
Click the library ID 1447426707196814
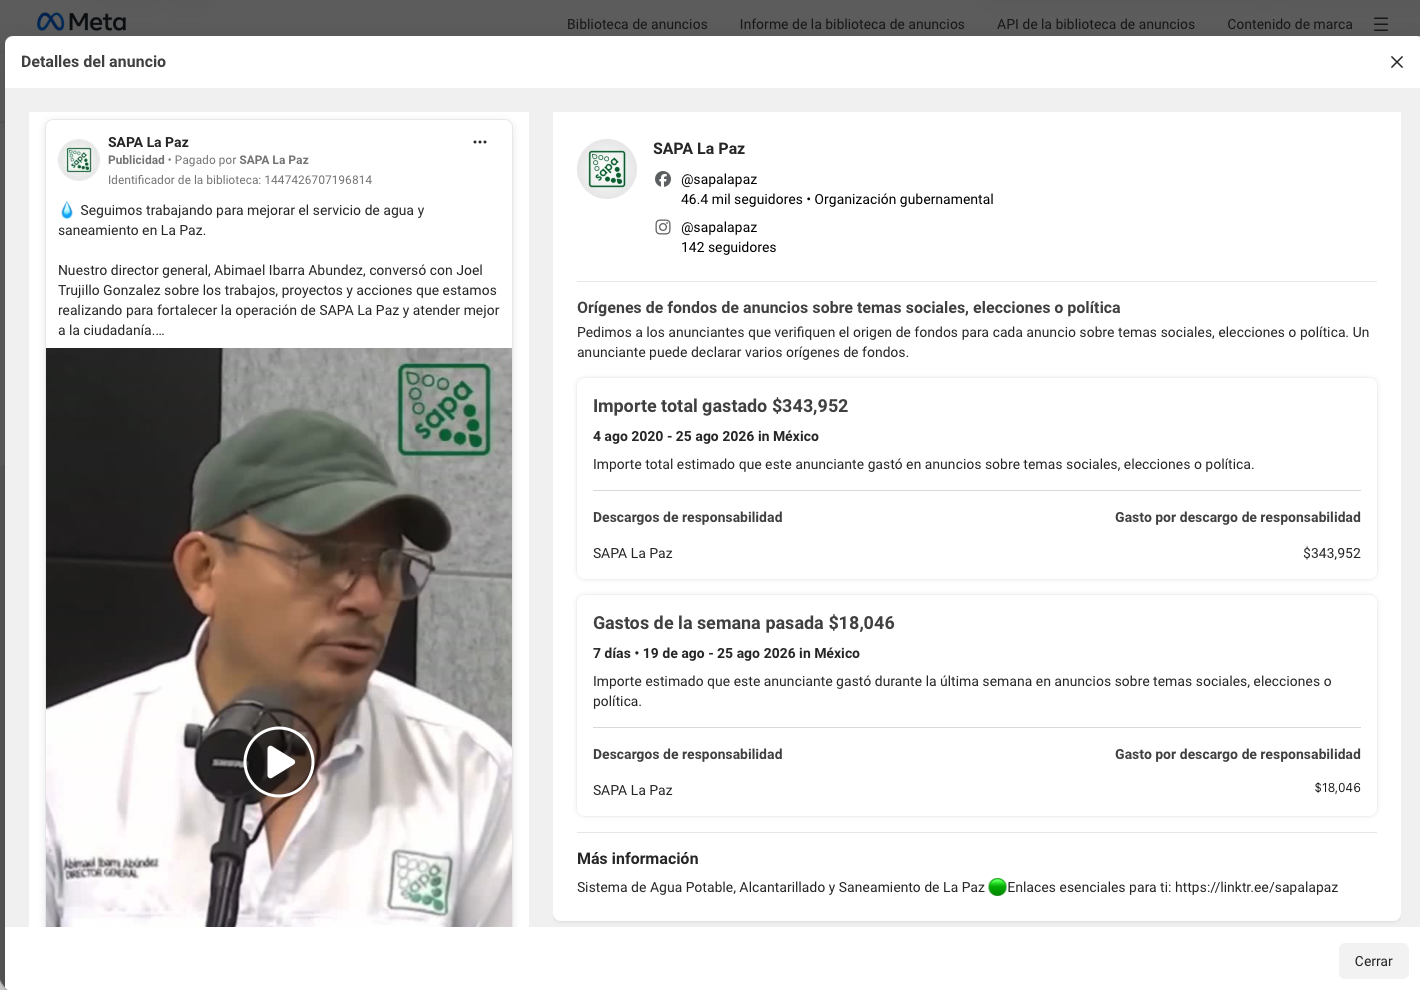(318, 180)
